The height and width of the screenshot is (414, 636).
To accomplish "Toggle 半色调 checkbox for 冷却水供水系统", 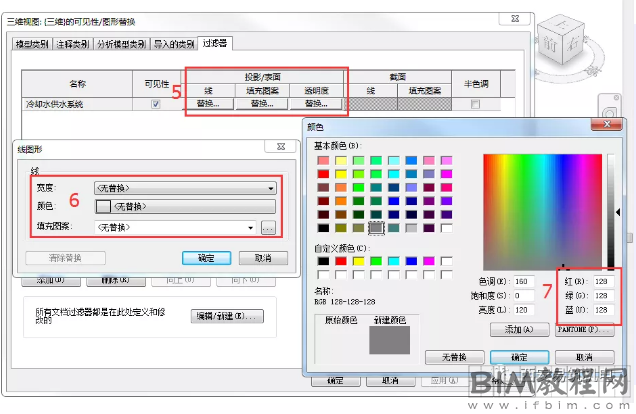I will click(x=475, y=104).
